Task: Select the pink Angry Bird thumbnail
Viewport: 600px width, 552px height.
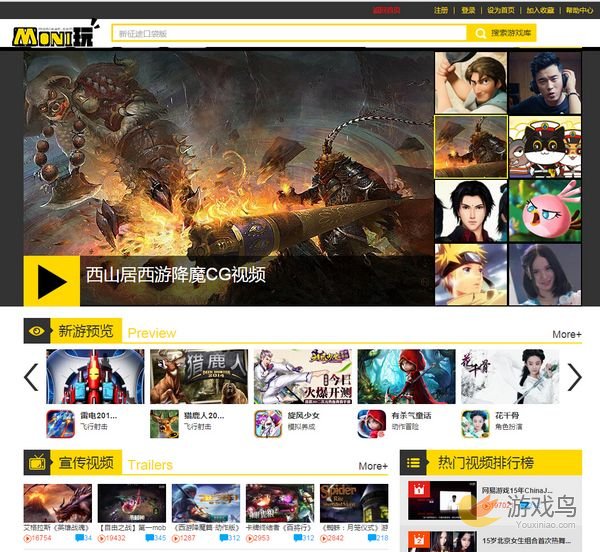Action: pos(545,208)
